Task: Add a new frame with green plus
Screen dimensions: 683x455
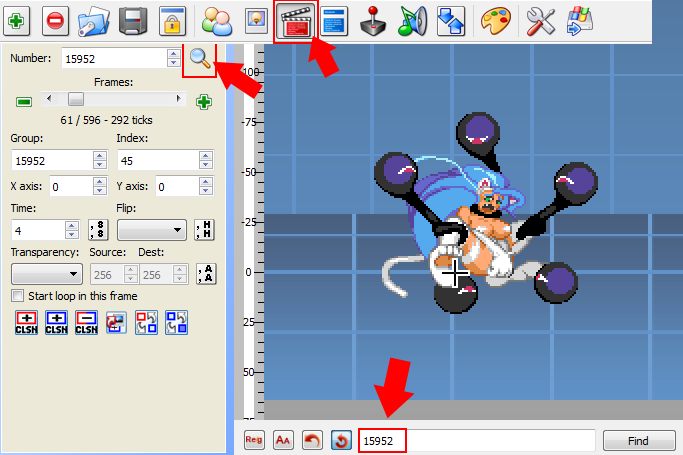Action: (x=204, y=101)
